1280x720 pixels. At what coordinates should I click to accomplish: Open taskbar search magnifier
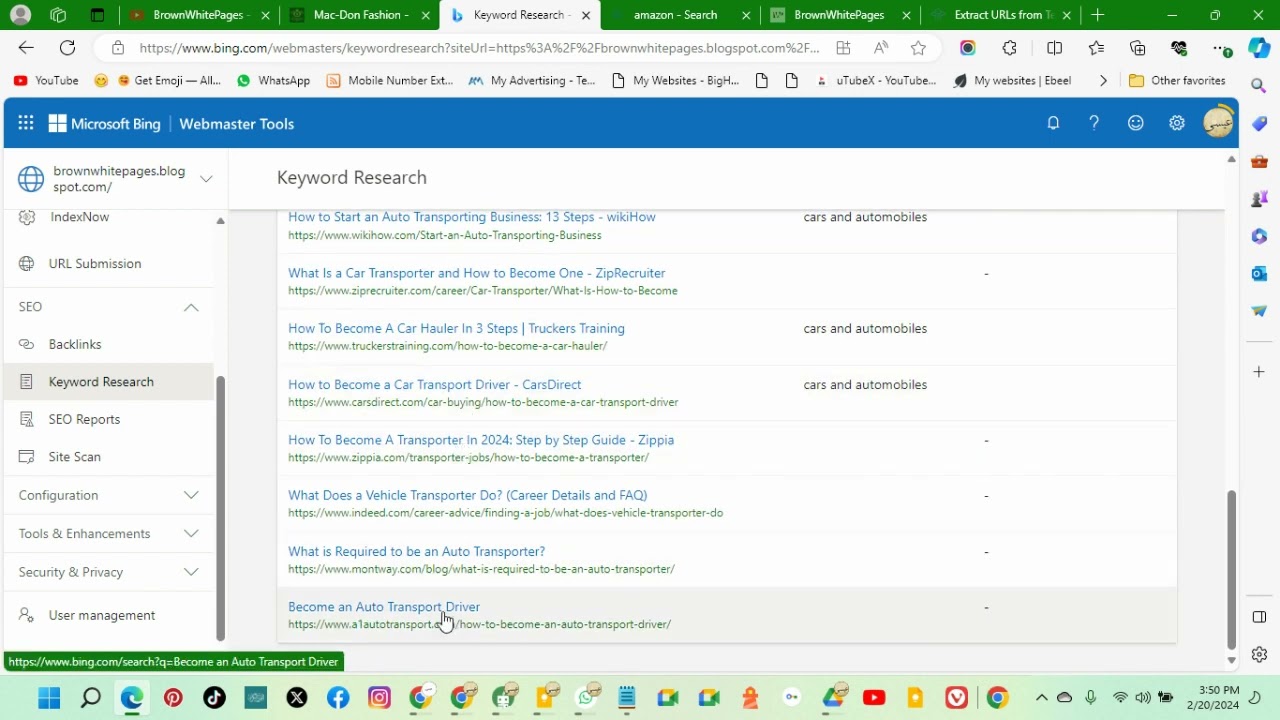(x=91, y=698)
